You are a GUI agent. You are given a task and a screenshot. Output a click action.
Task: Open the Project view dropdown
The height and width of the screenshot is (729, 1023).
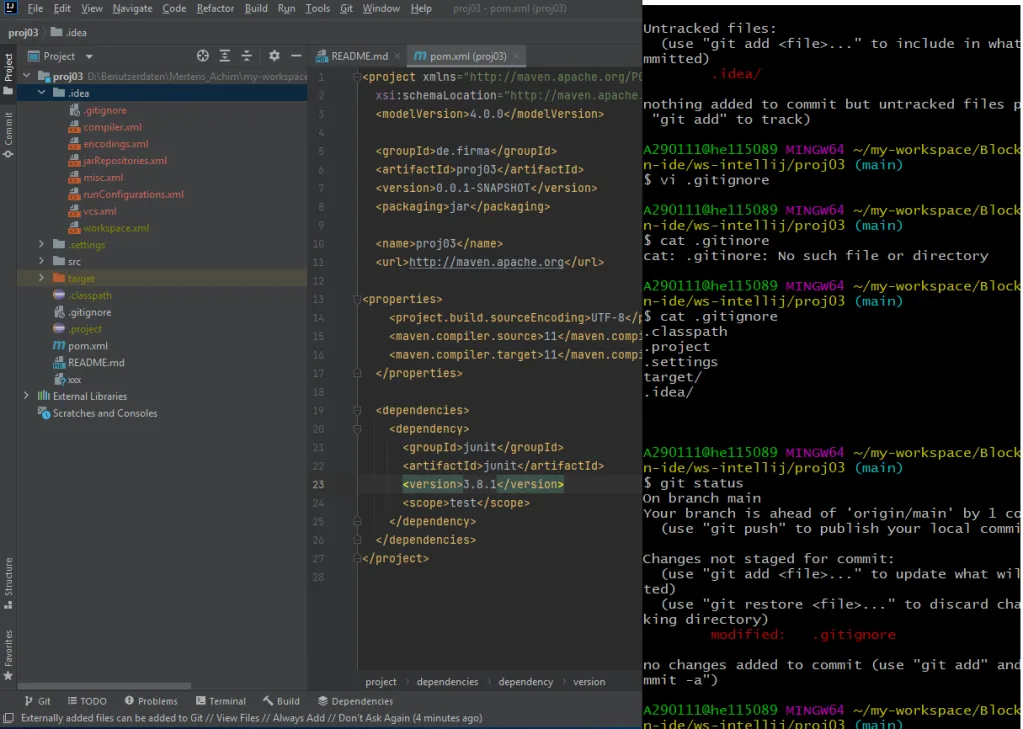point(60,56)
